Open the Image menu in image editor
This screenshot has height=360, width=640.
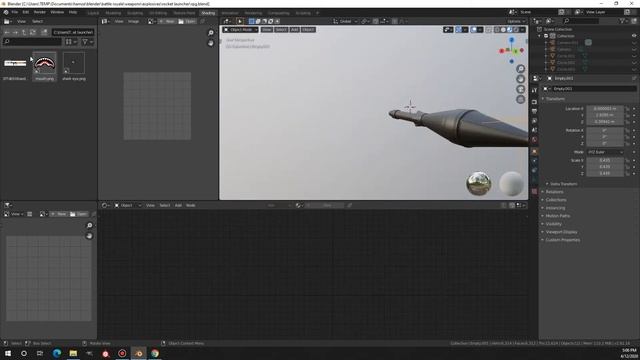133,21
